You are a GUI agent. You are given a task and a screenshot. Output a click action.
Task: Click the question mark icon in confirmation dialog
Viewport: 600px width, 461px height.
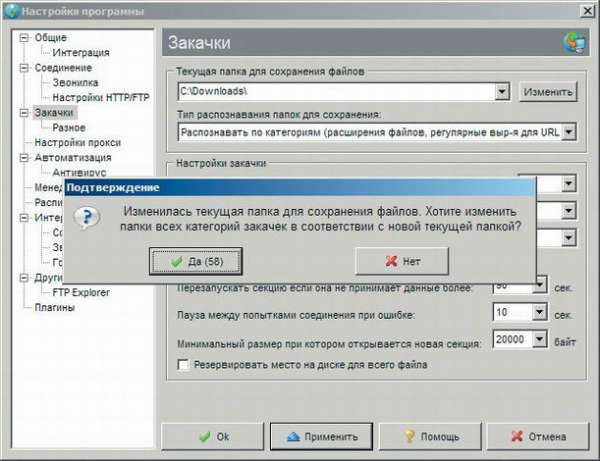click(x=87, y=219)
